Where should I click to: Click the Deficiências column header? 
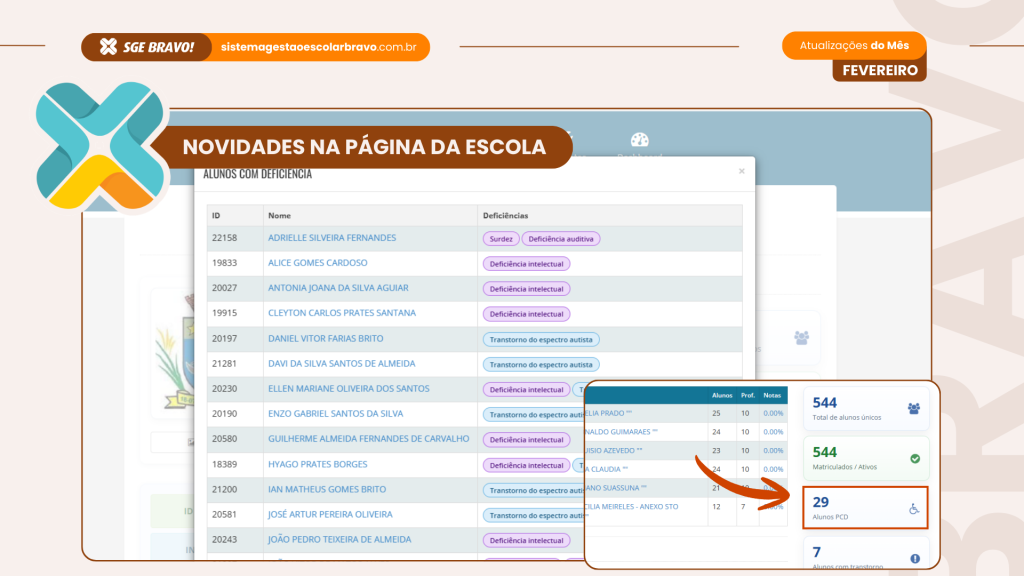click(x=505, y=216)
